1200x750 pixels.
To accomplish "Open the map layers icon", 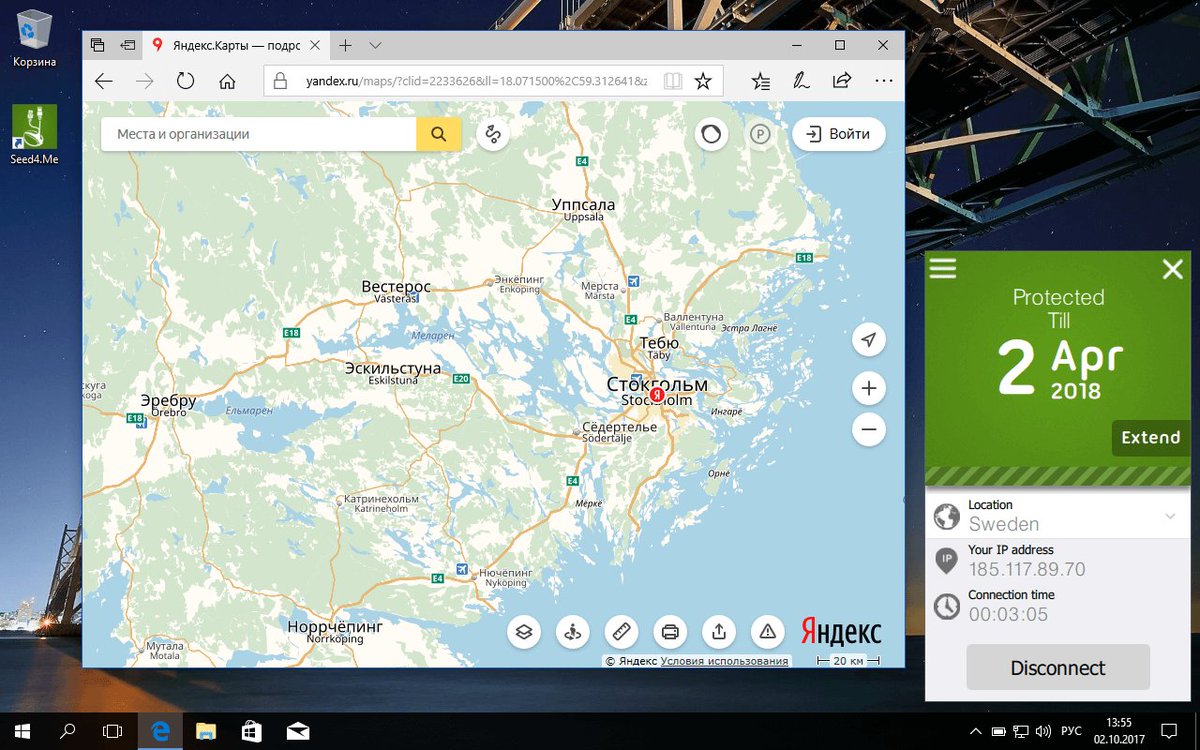I will (x=524, y=632).
